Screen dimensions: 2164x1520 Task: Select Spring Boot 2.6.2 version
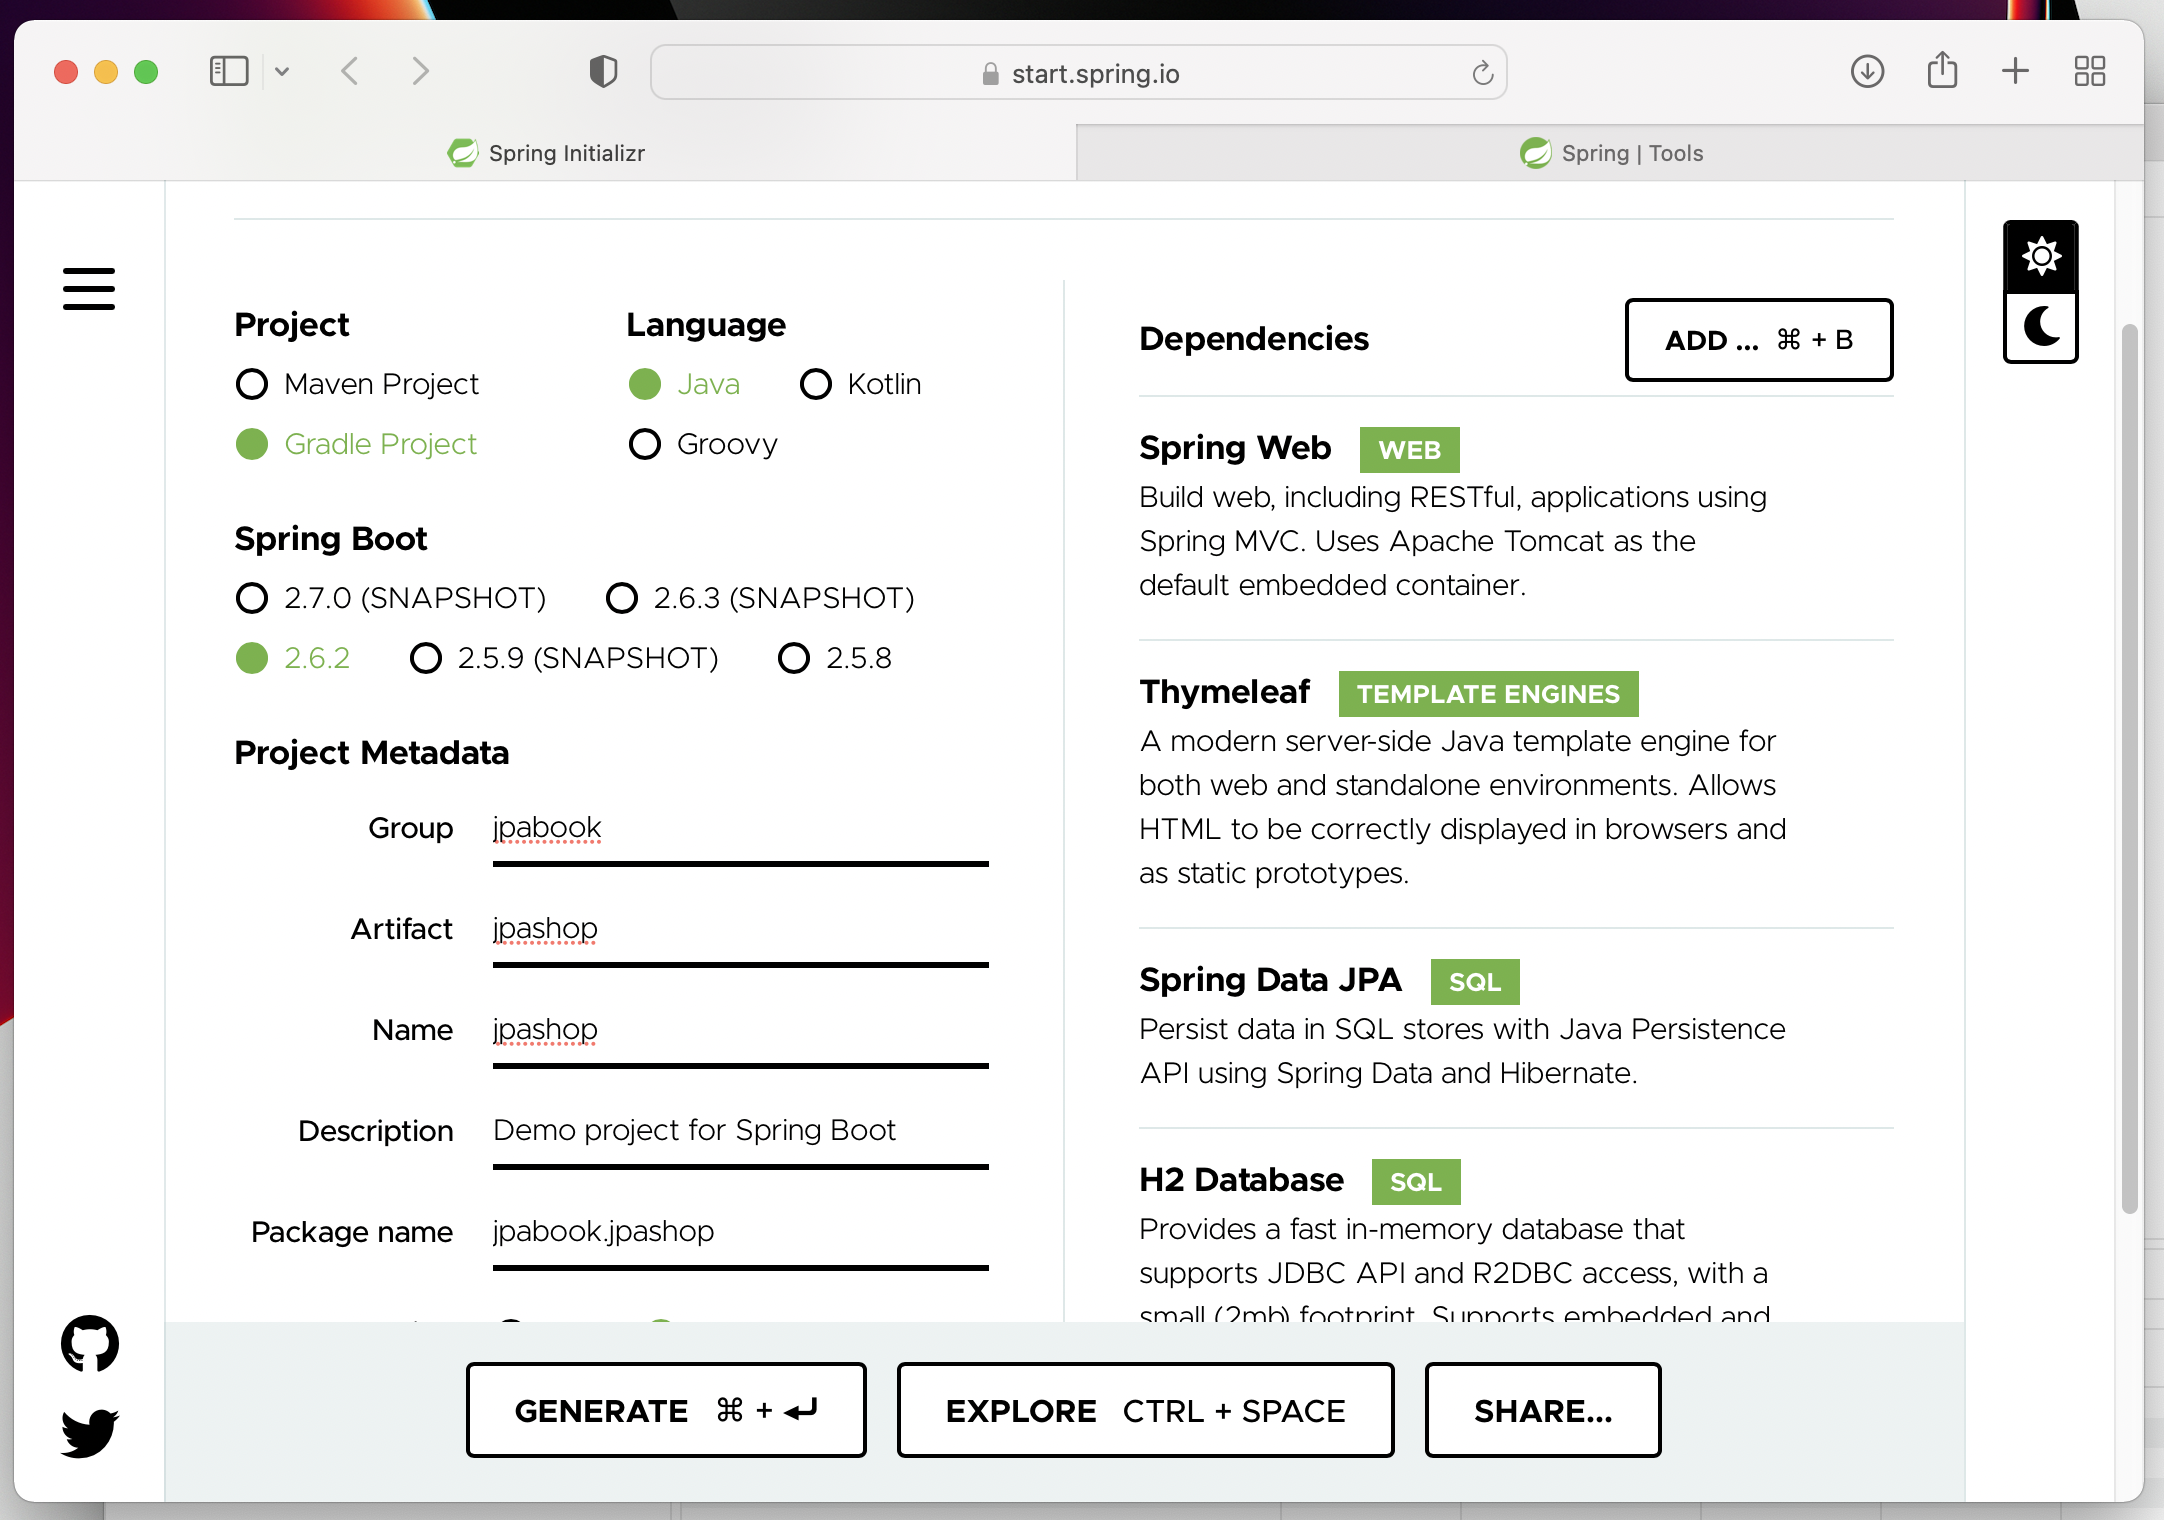[x=293, y=658]
